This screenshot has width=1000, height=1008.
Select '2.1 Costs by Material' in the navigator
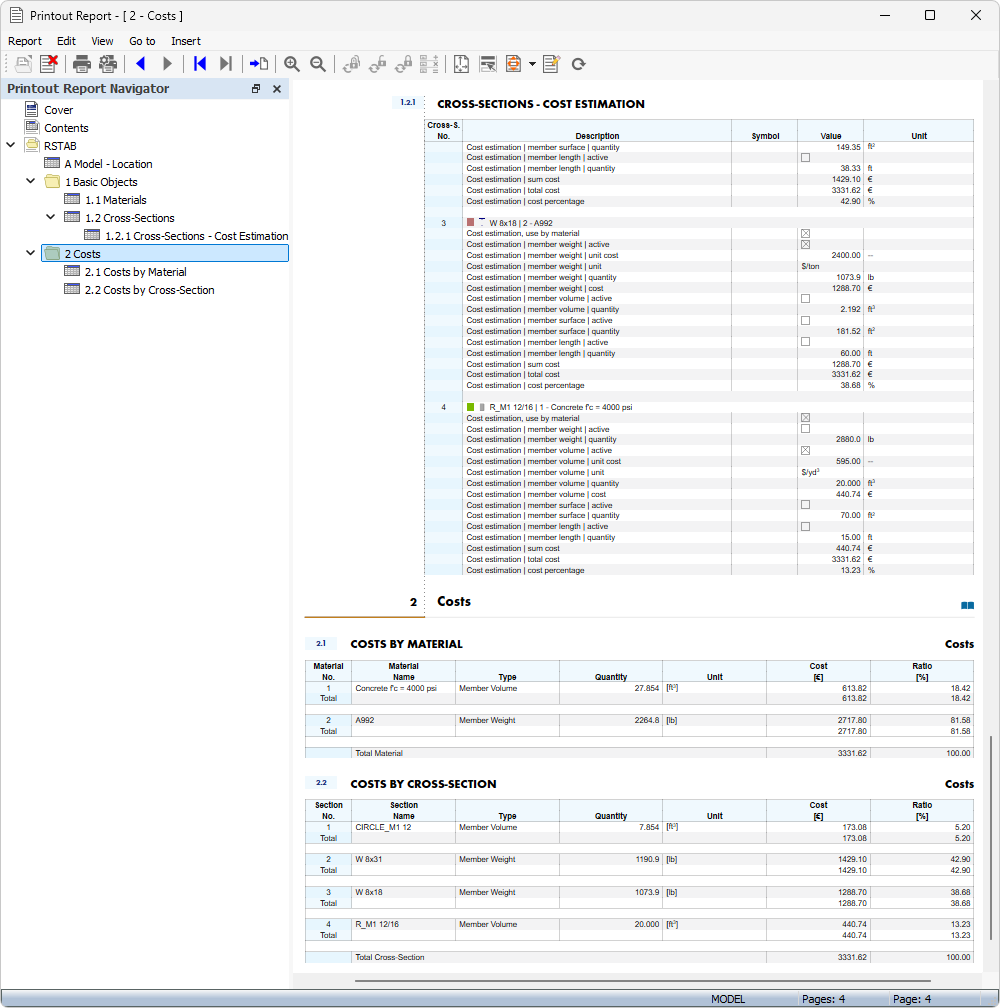[x=135, y=271]
